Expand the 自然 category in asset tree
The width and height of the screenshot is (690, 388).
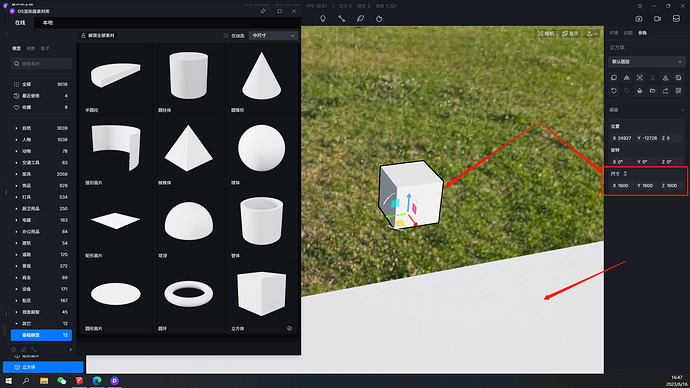[x=16, y=128]
